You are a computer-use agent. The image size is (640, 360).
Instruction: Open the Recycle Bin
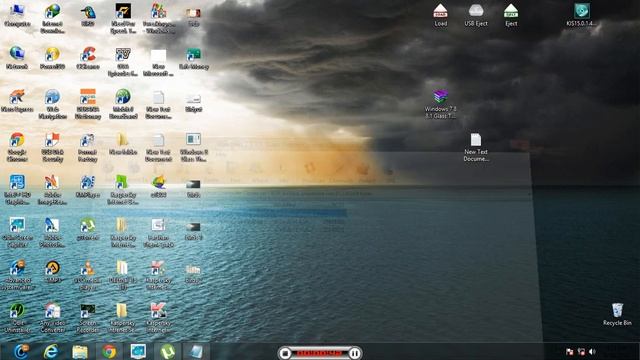(x=617, y=313)
